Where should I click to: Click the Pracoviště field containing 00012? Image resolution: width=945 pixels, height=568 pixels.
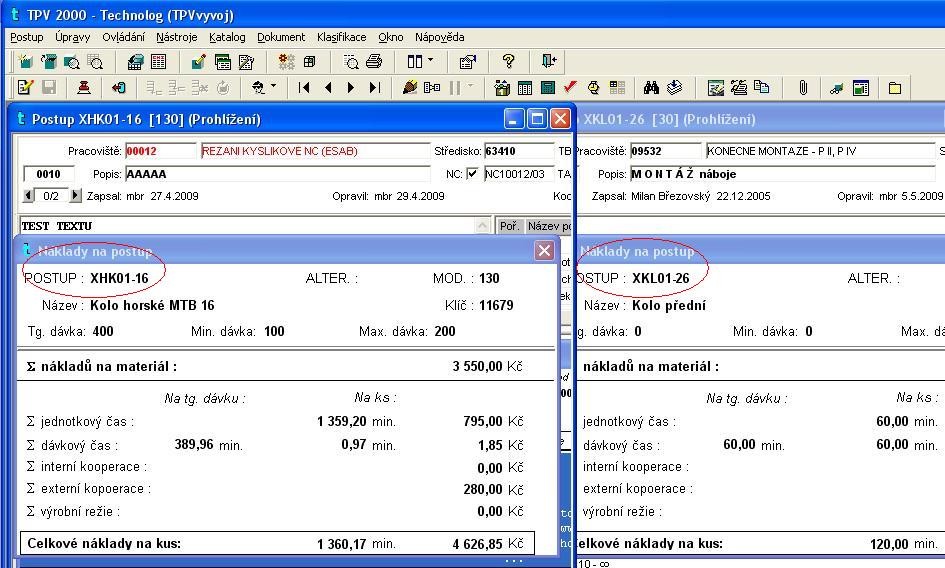click(160, 151)
